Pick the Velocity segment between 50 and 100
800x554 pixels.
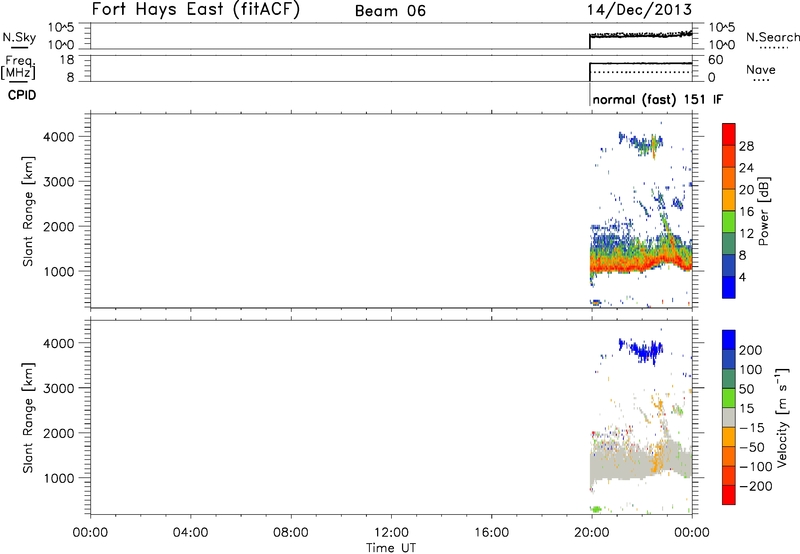coord(729,379)
